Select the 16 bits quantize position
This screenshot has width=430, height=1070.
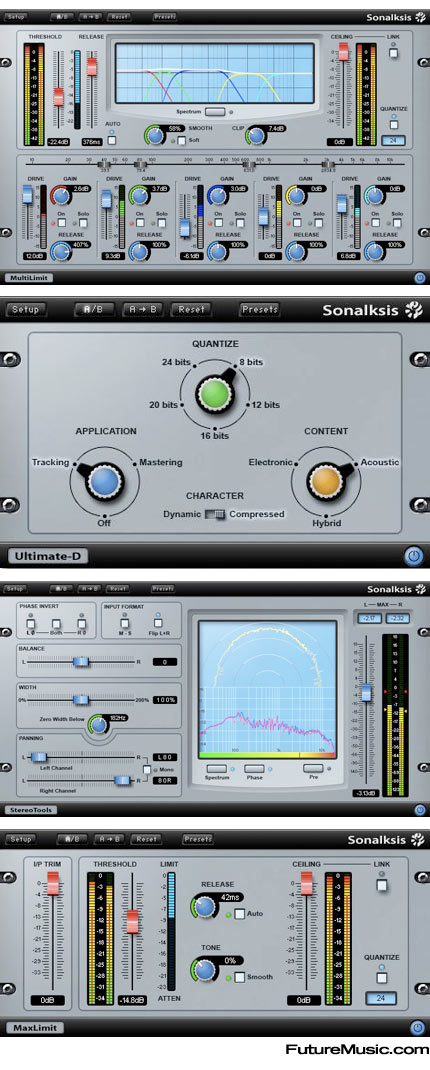coord(214,435)
